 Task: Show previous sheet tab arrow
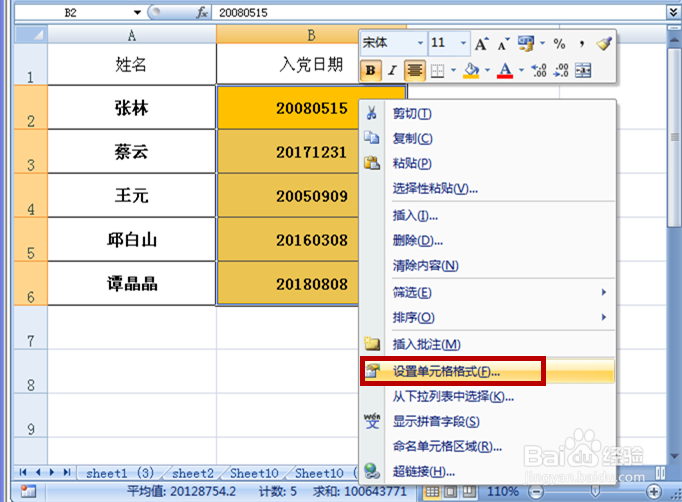[38, 472]
